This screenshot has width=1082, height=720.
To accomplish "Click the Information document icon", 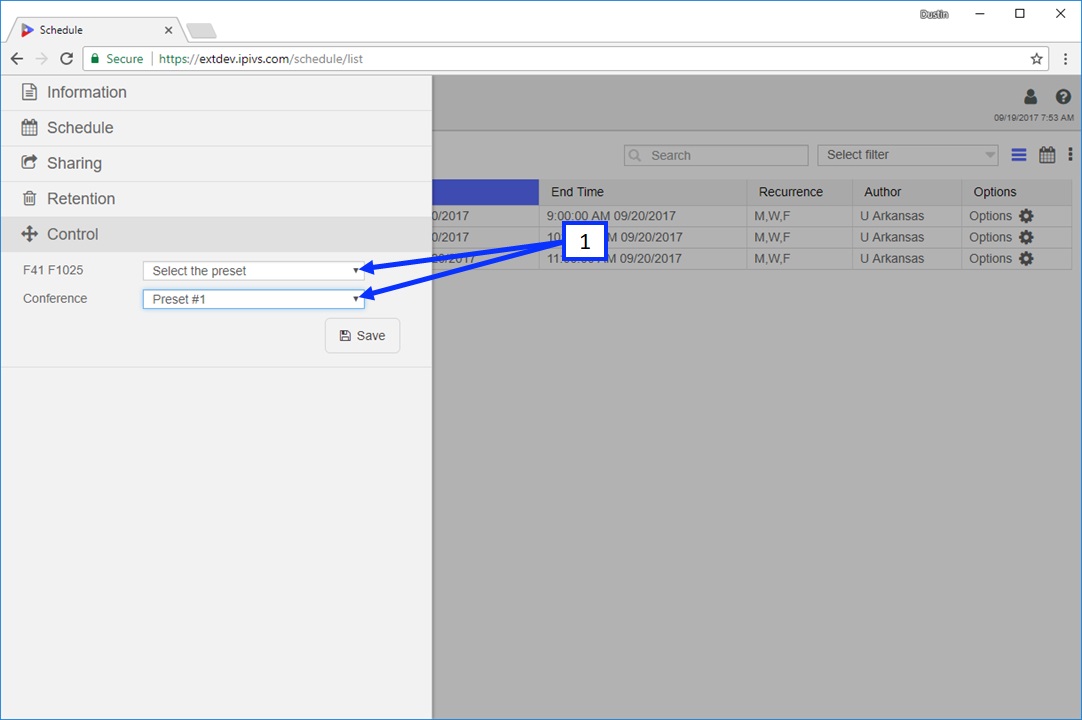I will 29,92.
